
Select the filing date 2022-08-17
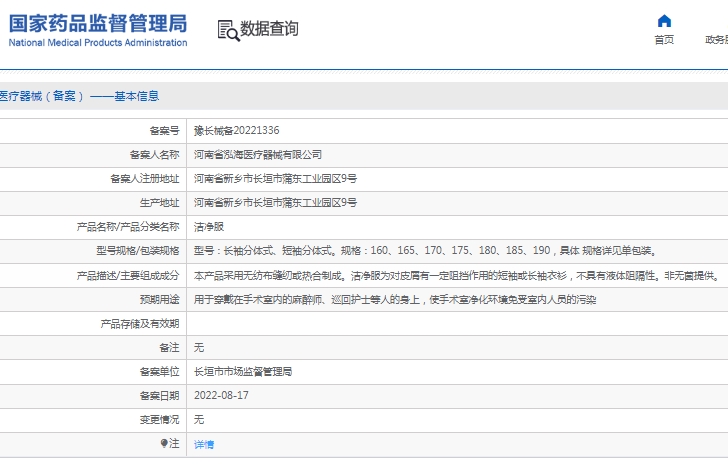tap(221, 395)
